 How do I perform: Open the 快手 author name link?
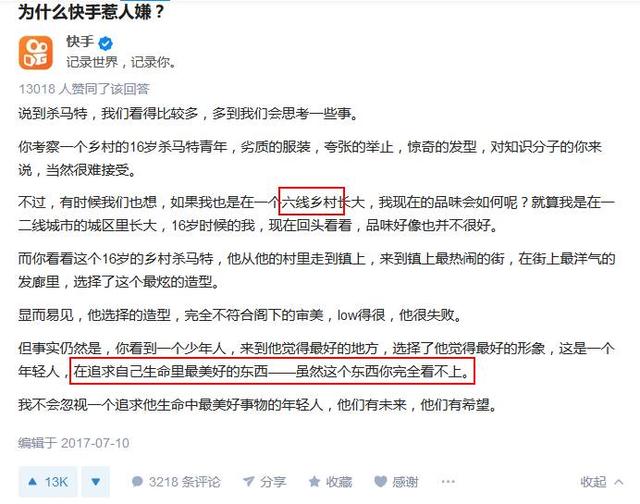(80, 41)
